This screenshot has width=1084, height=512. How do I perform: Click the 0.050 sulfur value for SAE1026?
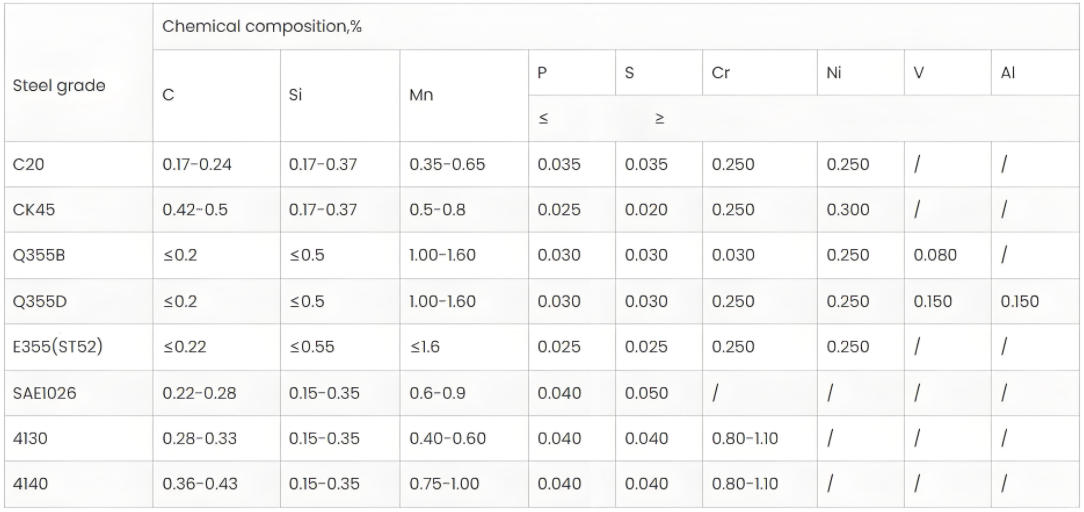[646, 393]
